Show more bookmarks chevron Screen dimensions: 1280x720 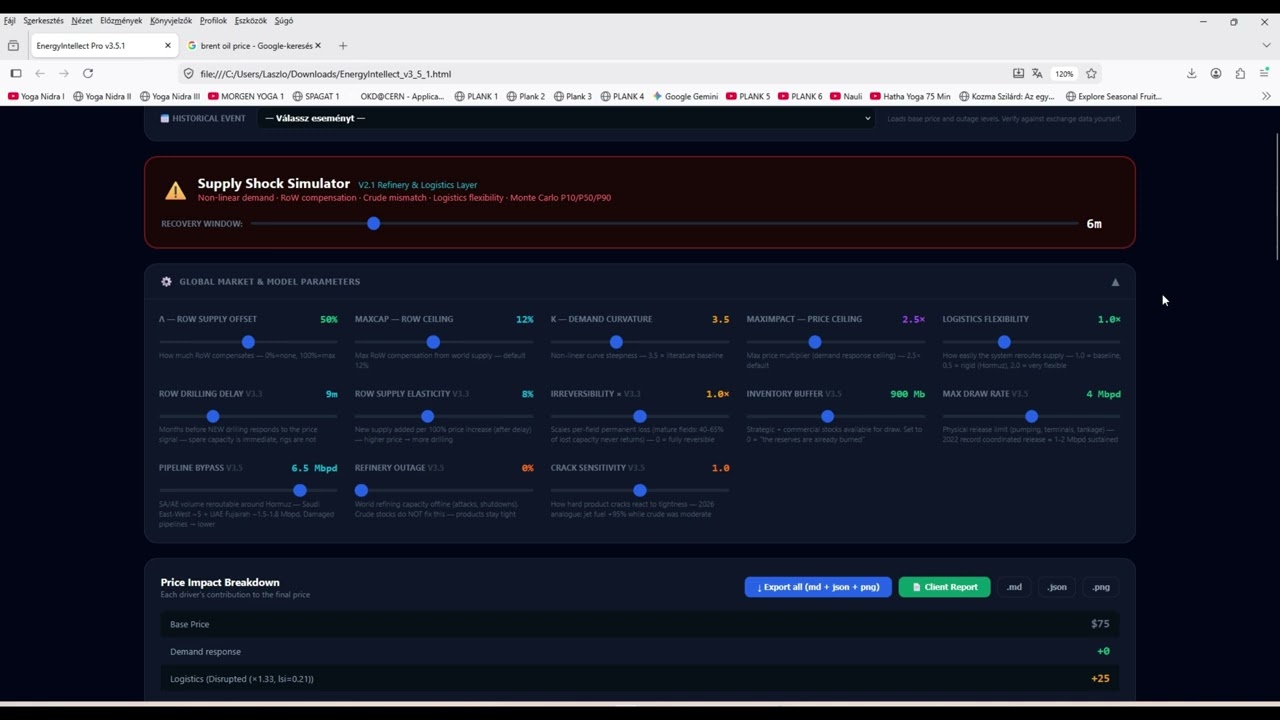[x=1266, y=96]
